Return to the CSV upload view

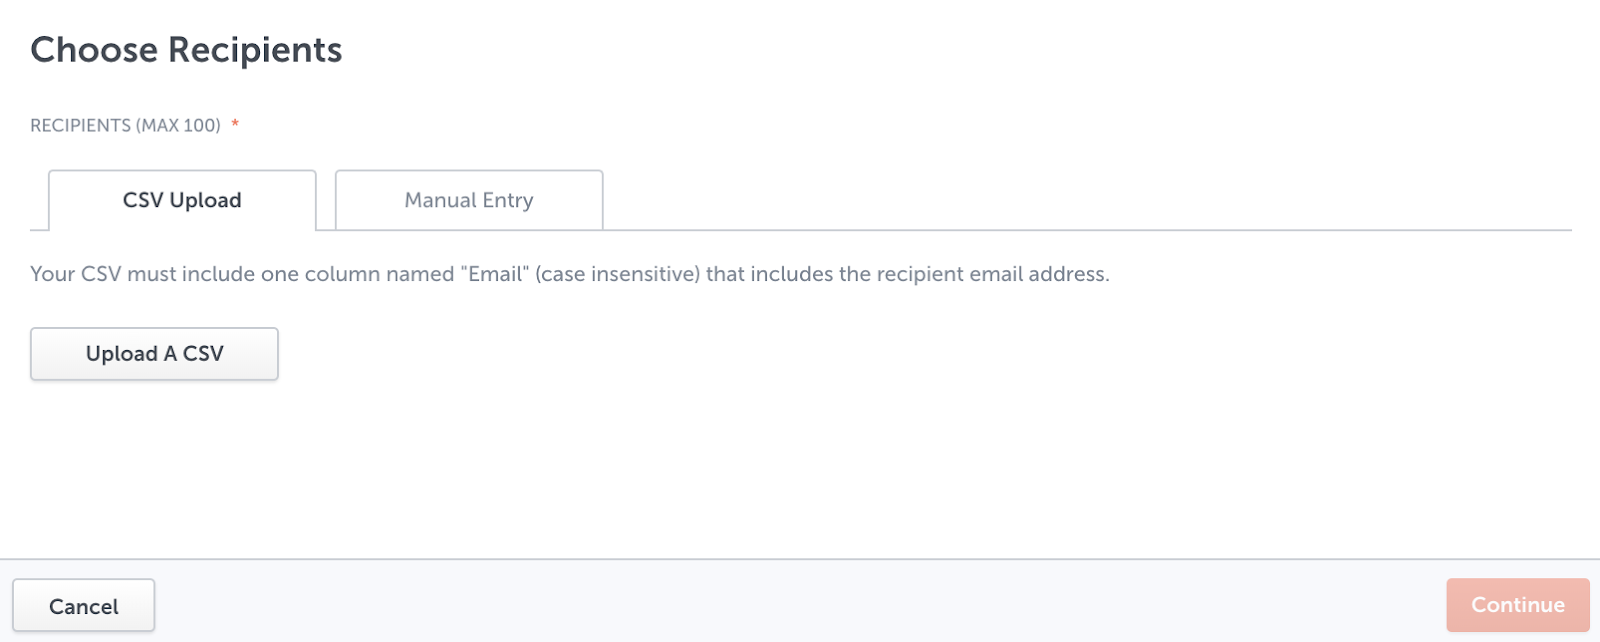point(182,200)
